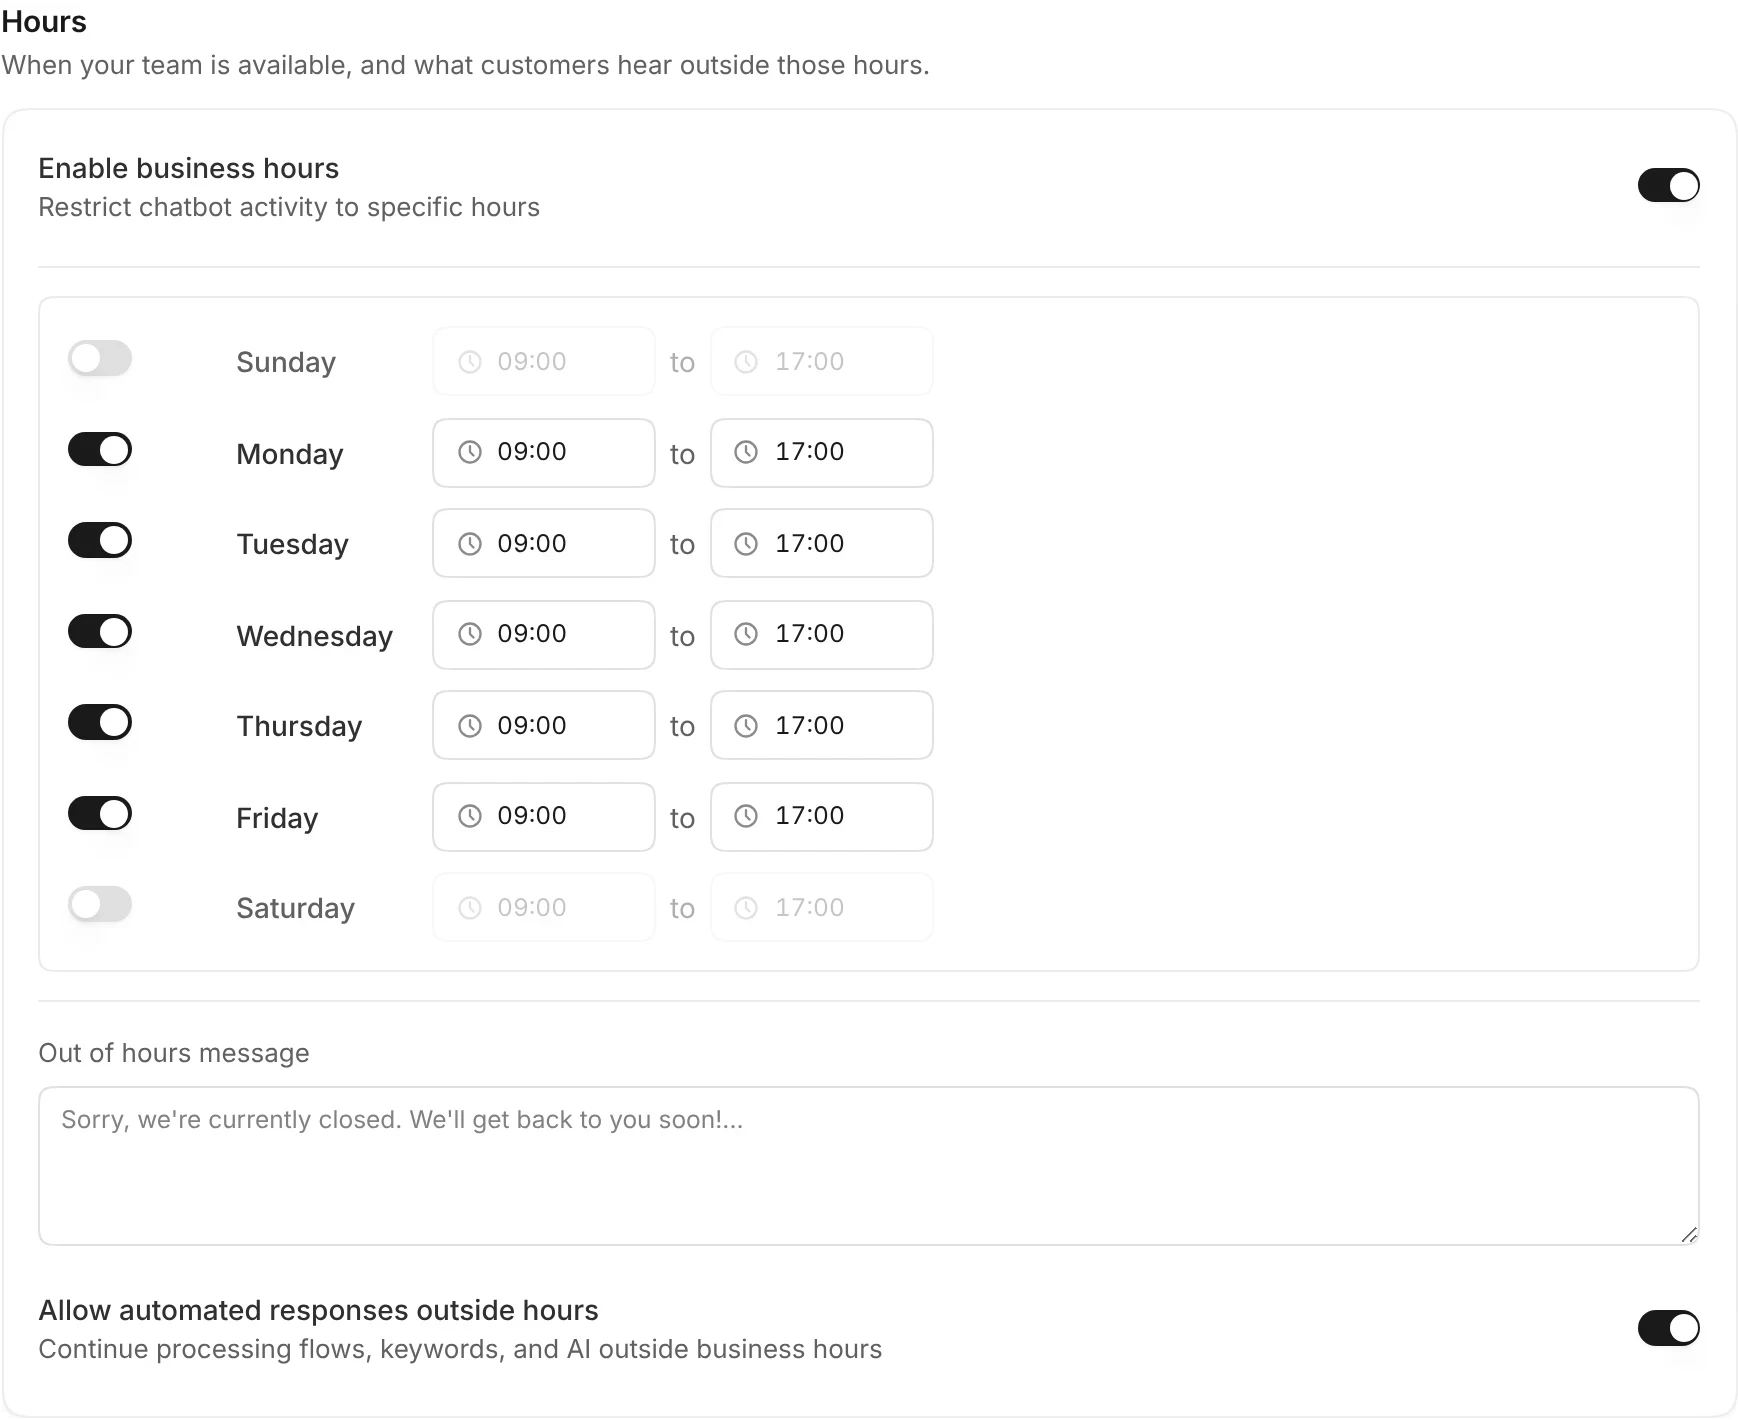Click the Wednesday day label
Image resolution: width=1738 pixels, height=1420 pixels.
coord(315,636)
